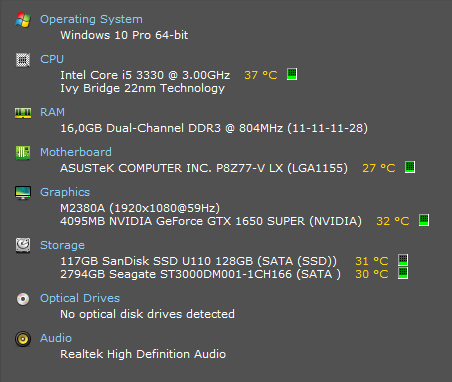Click the CPU temperature status indicator
Screen dimensions: 452x382
tap(292, 74)
